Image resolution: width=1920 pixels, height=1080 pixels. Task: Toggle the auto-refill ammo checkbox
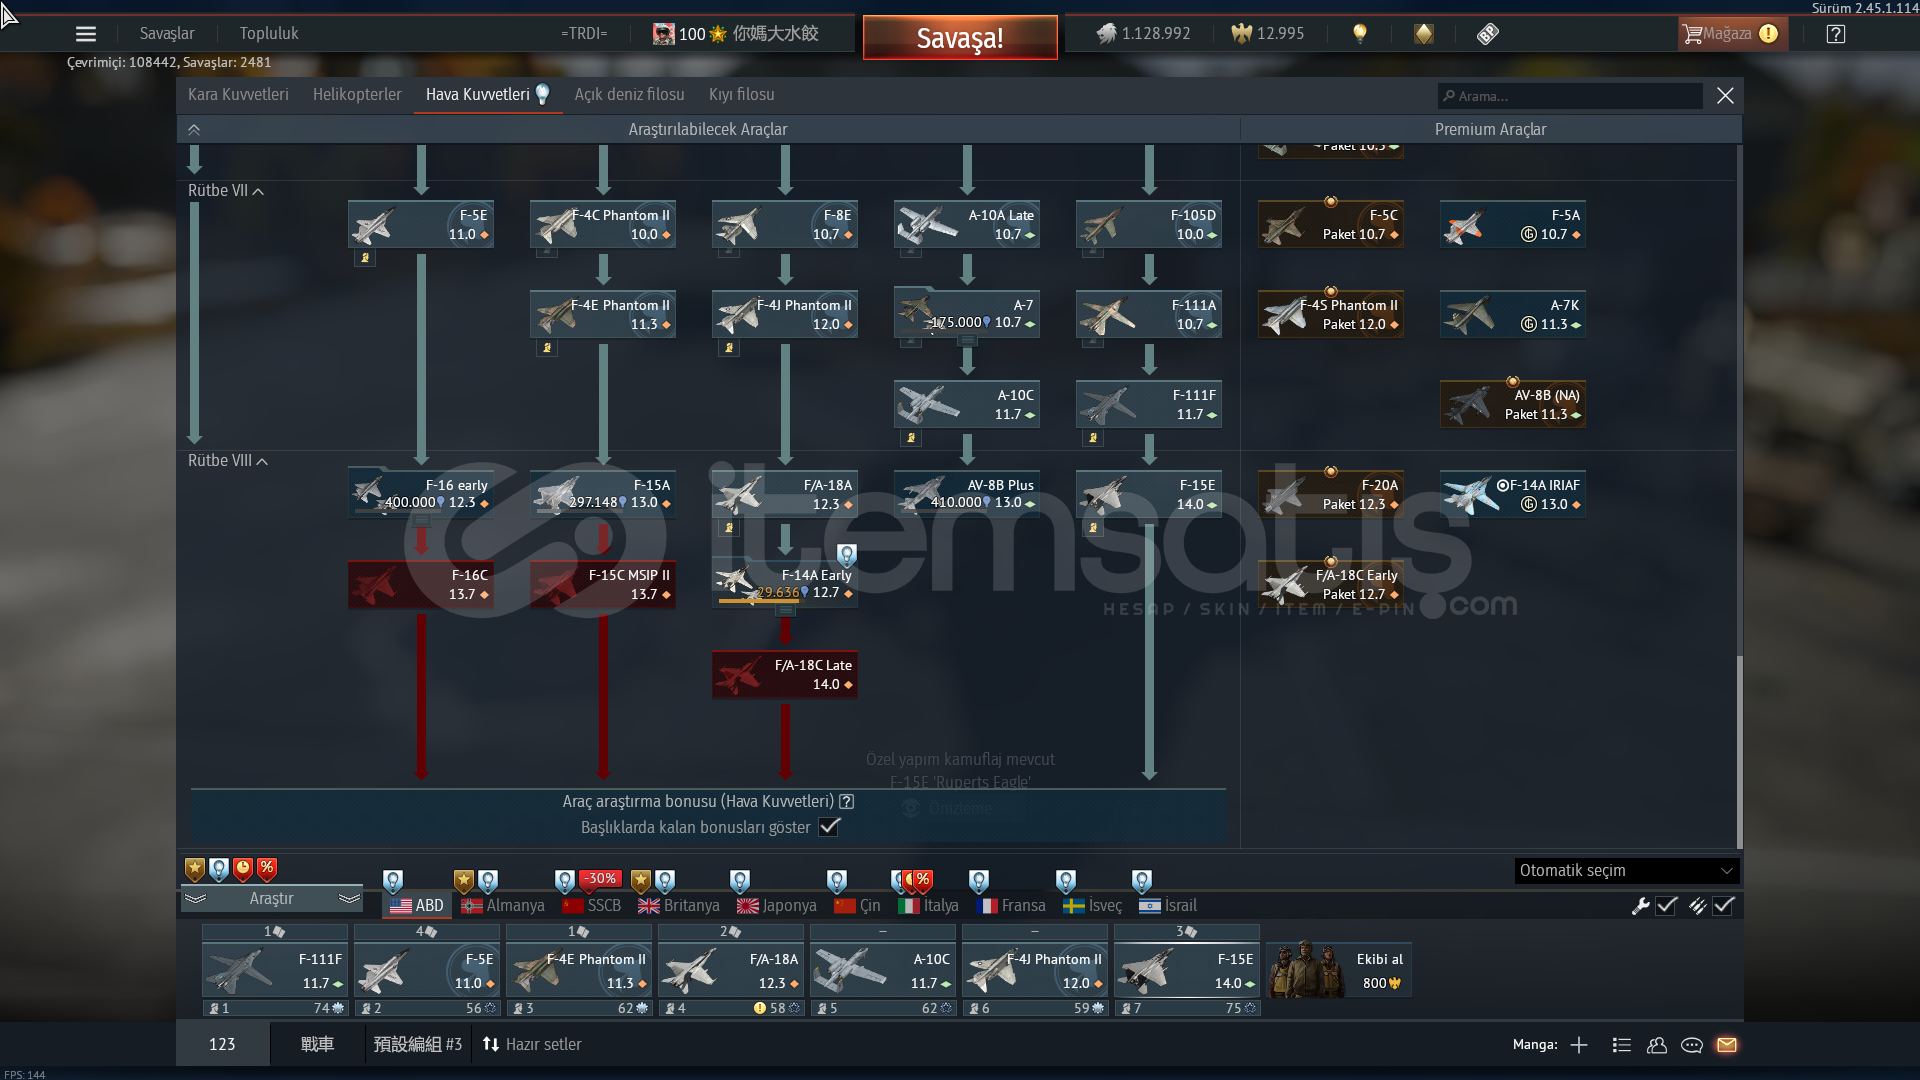pos(1723,906)
